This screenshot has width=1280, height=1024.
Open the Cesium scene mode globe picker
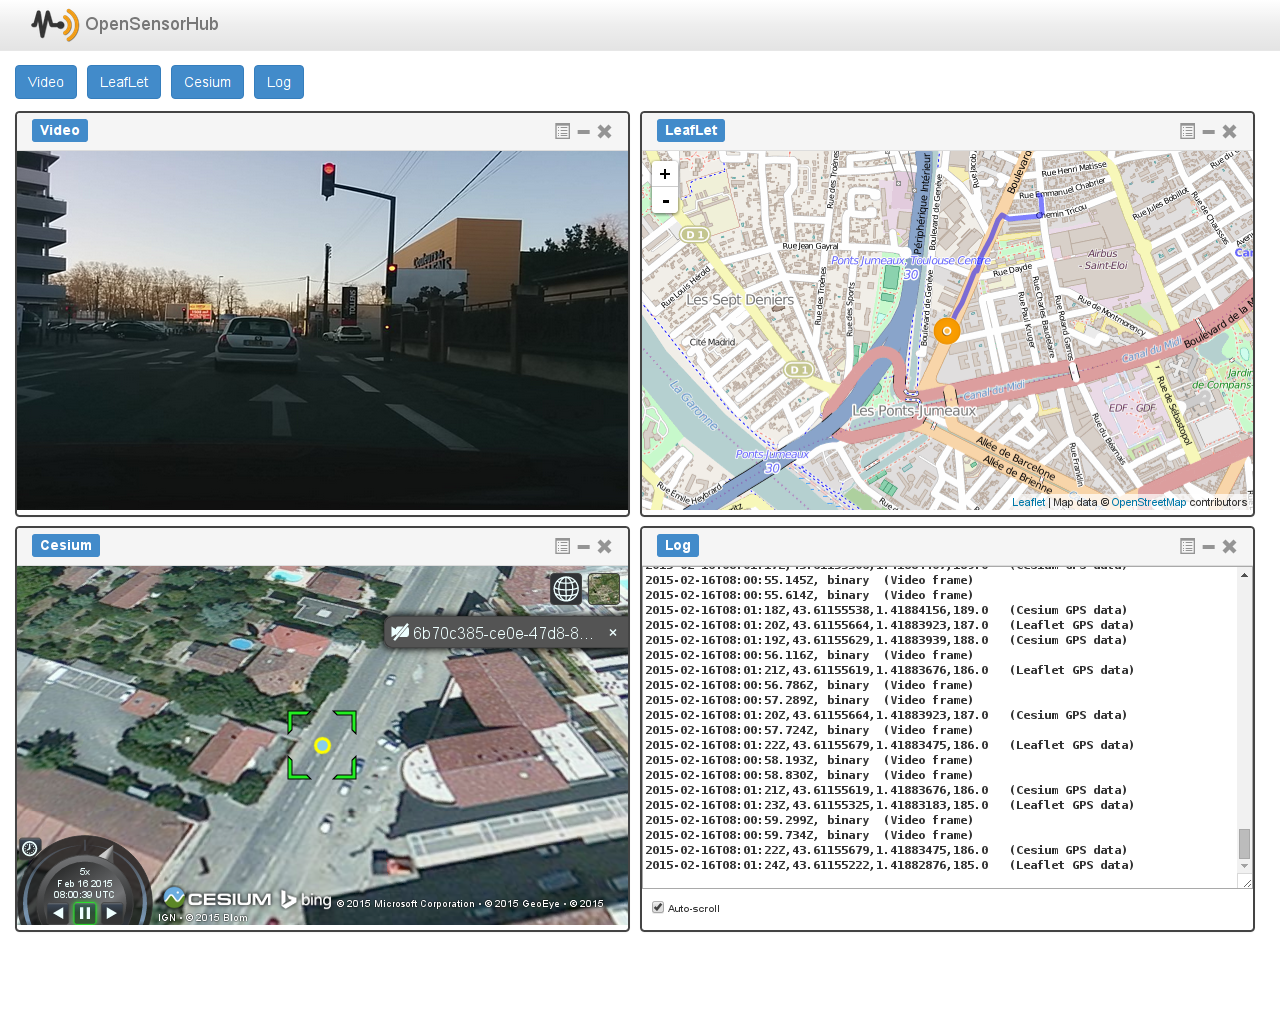(x=566, y=589)
